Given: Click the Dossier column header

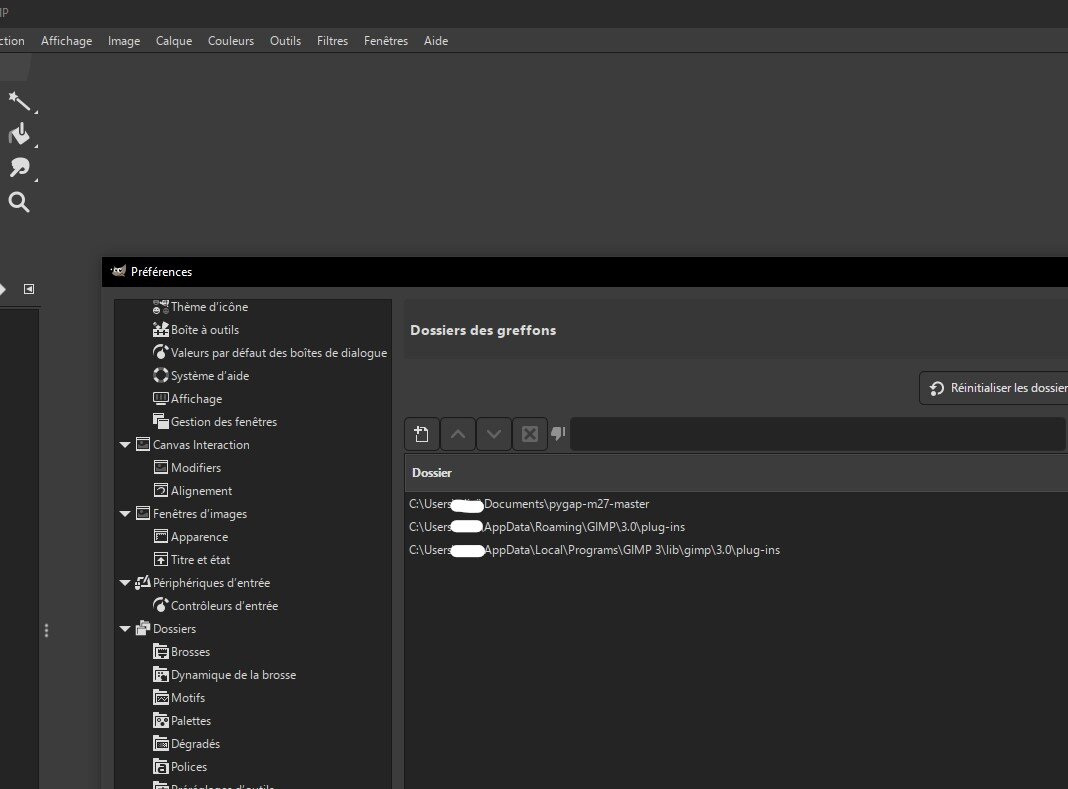Looking at the screenshot, I should click(736, 473).
